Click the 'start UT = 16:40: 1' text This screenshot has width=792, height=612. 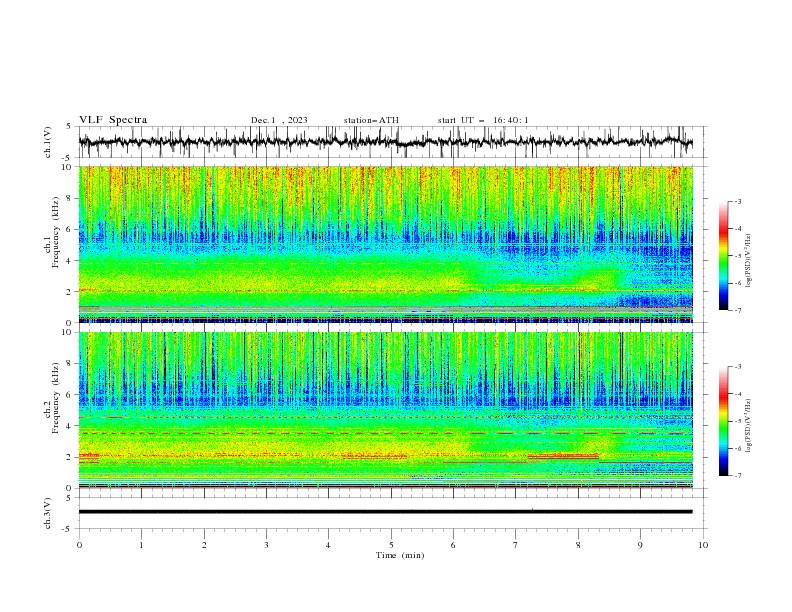[x=483, y=120]
